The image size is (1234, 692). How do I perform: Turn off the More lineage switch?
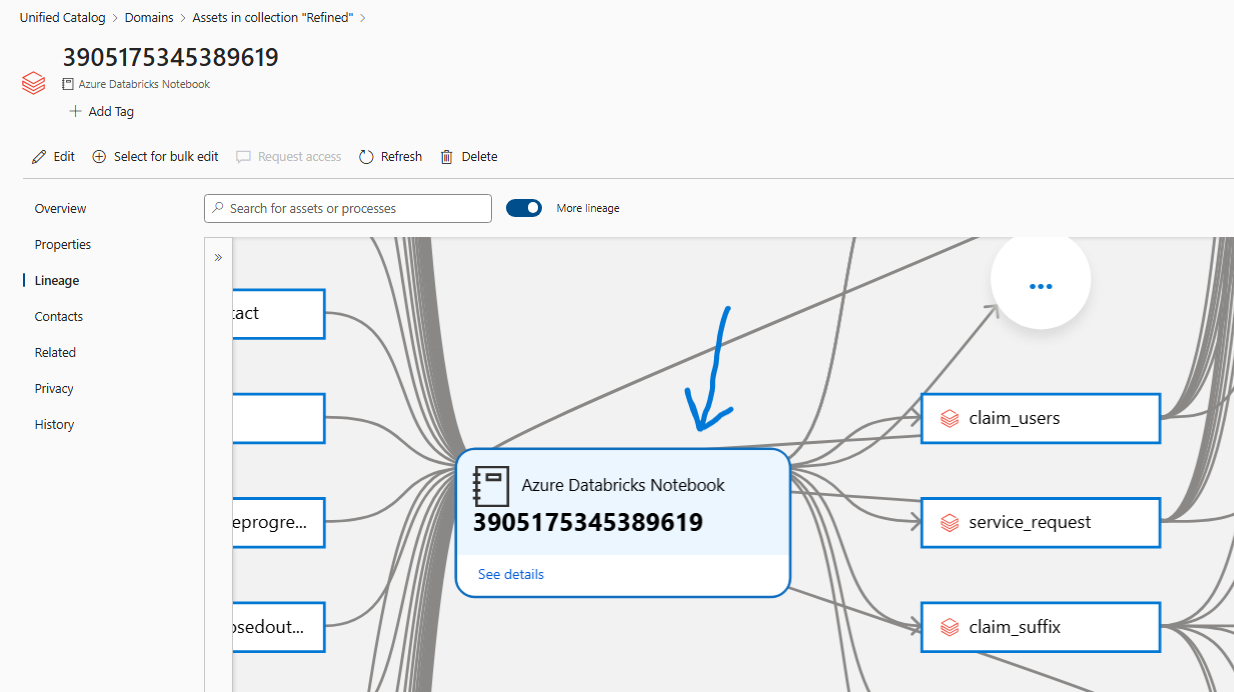click(524, 208)
